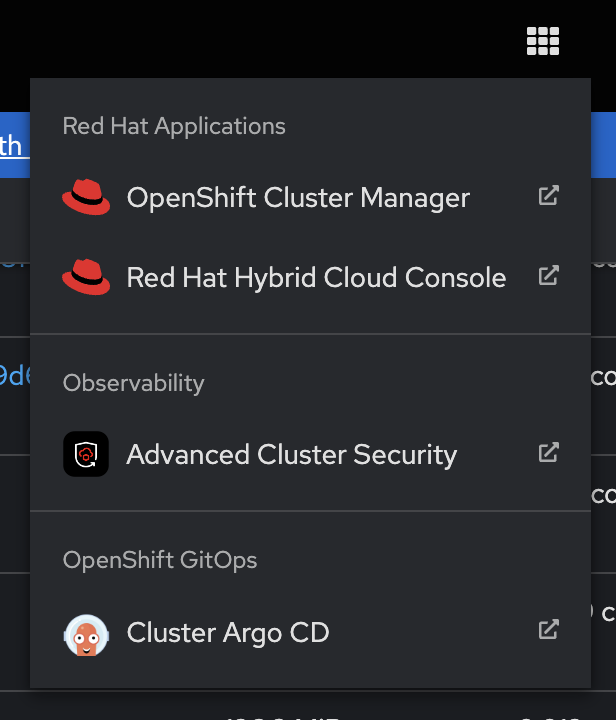This screenshot has width=616, height=720.
Task: Open Cluster Argo CD menu entry
Action: pyautogui.click(x=310, y=632)
